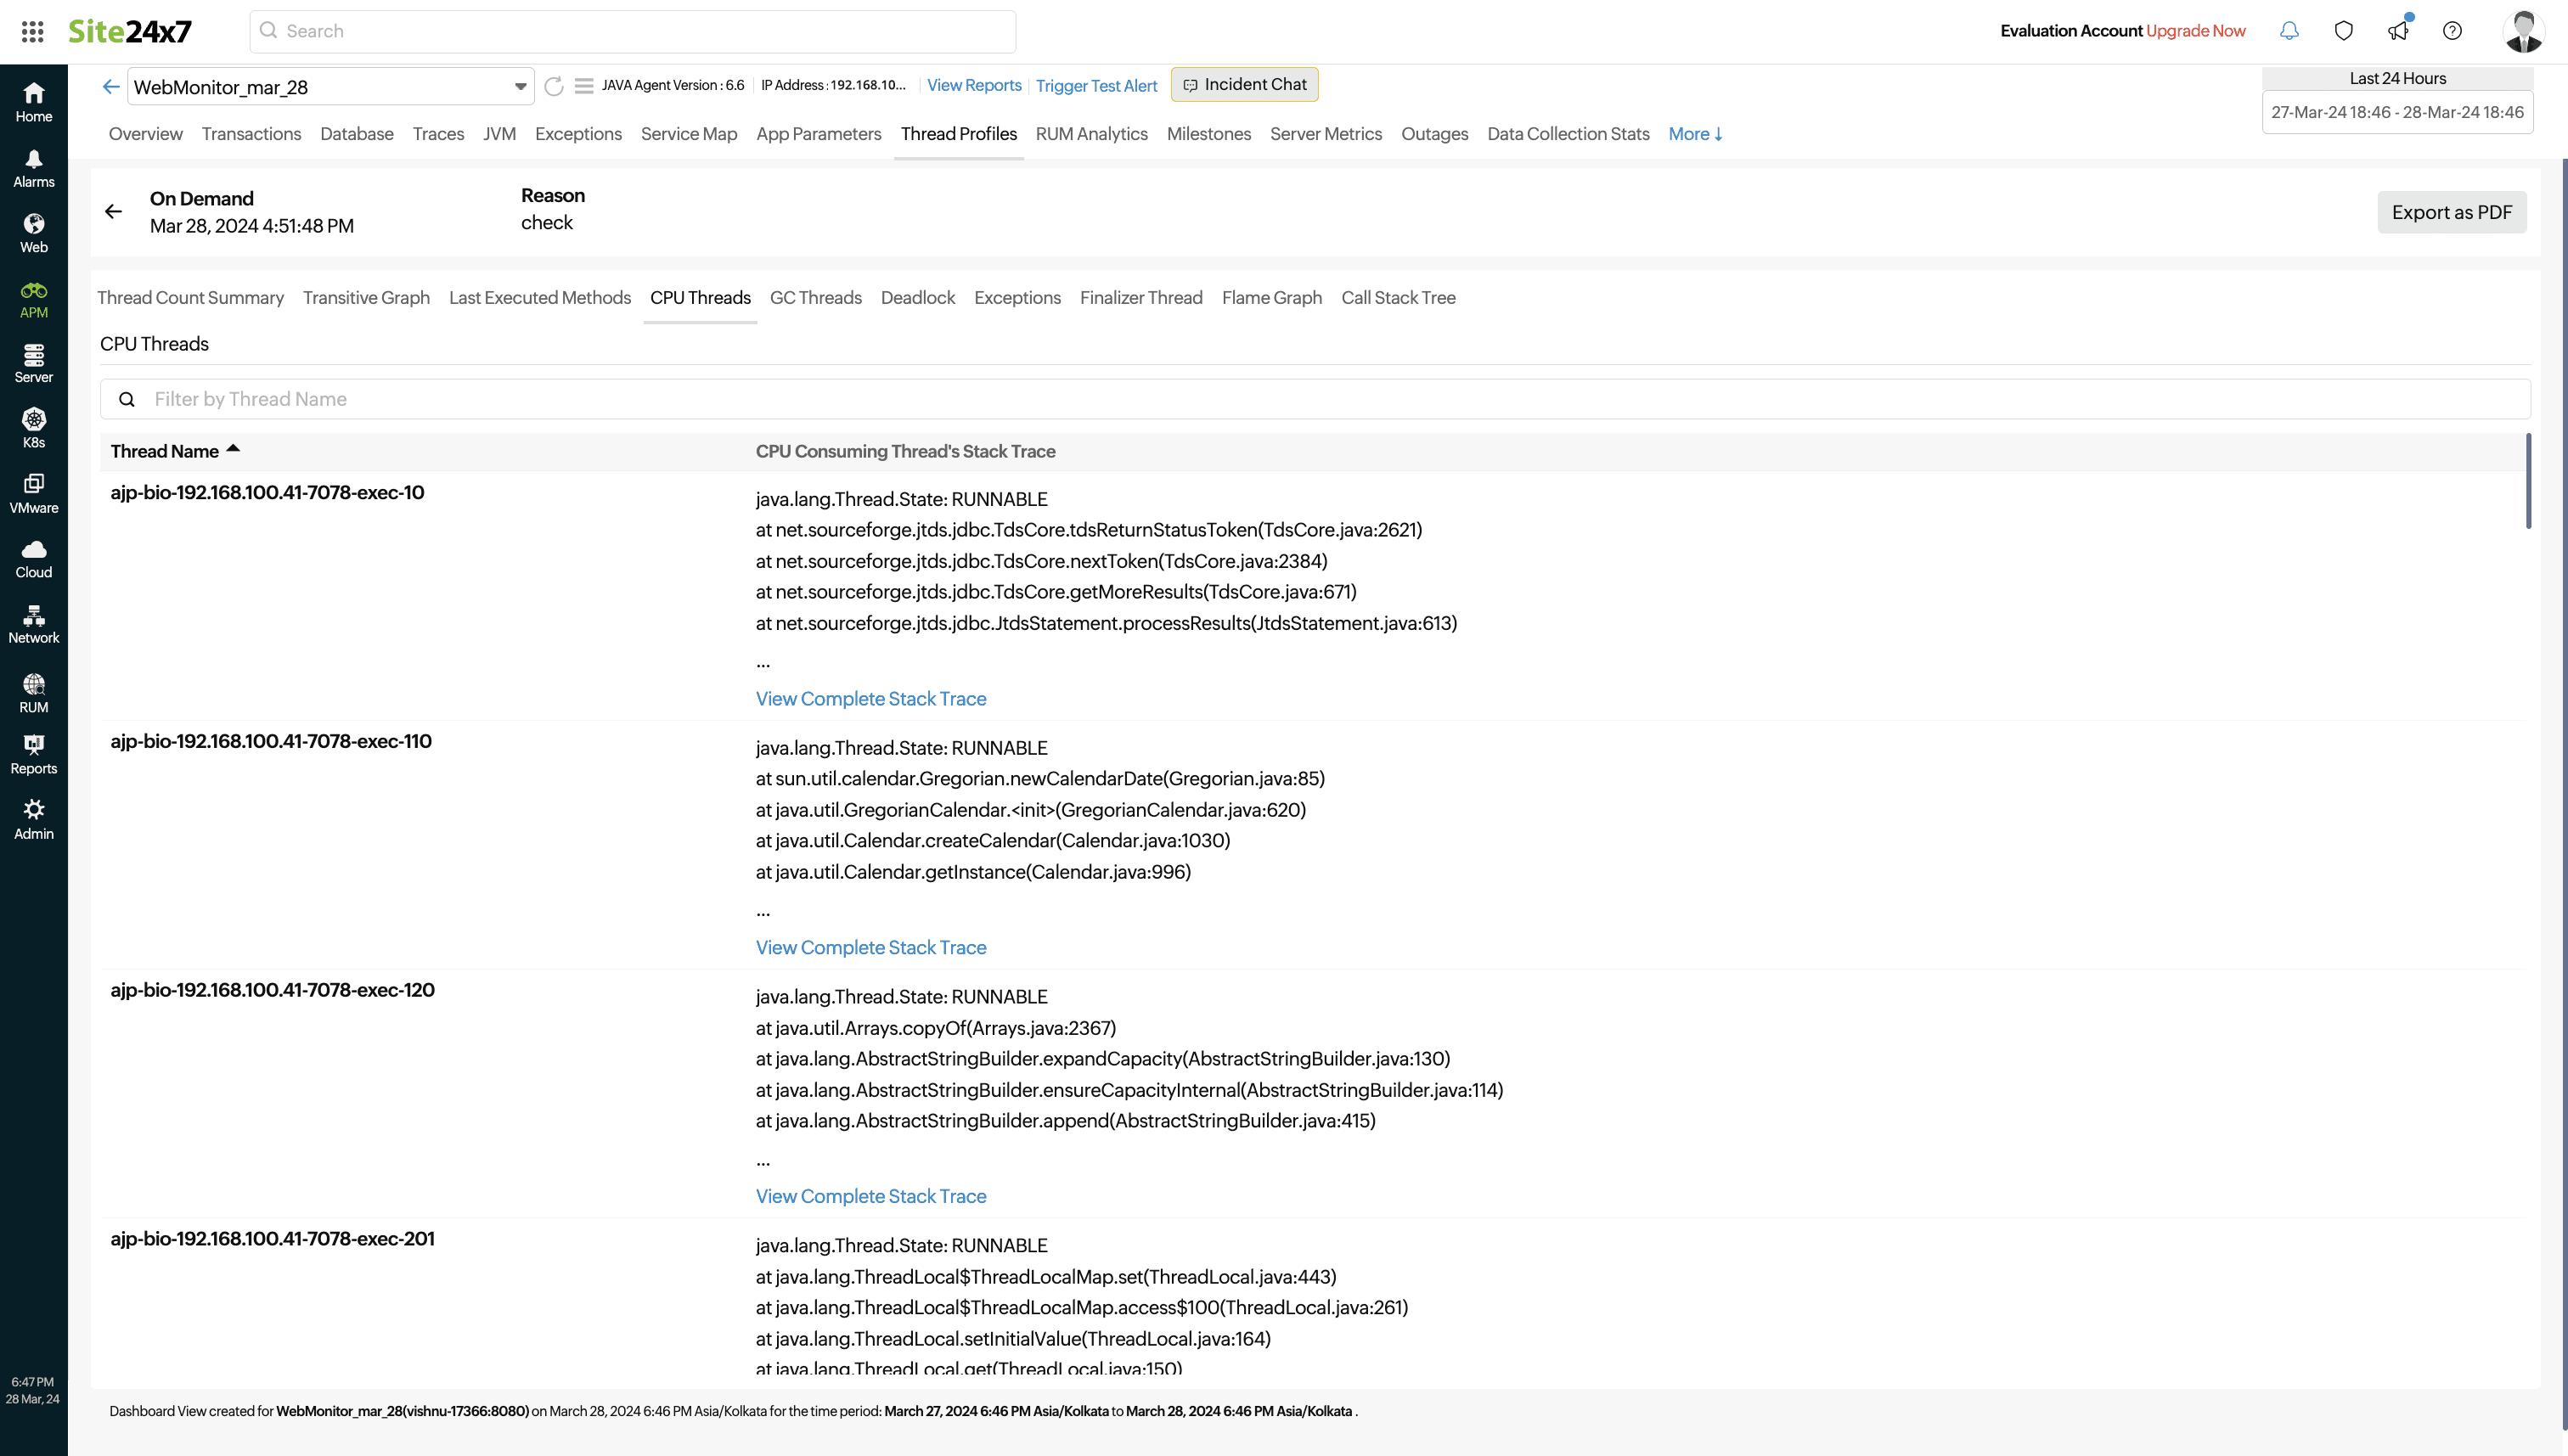Click the Incident Chat button

tap(1244, 85)
